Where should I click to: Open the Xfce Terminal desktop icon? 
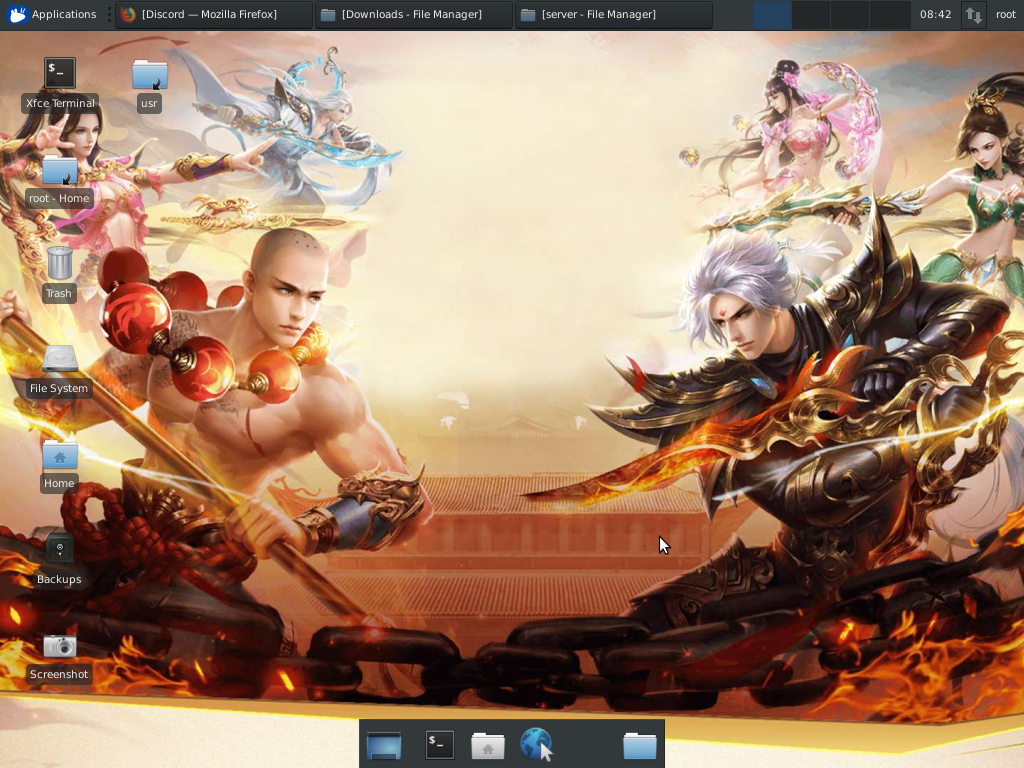[59, 74]
